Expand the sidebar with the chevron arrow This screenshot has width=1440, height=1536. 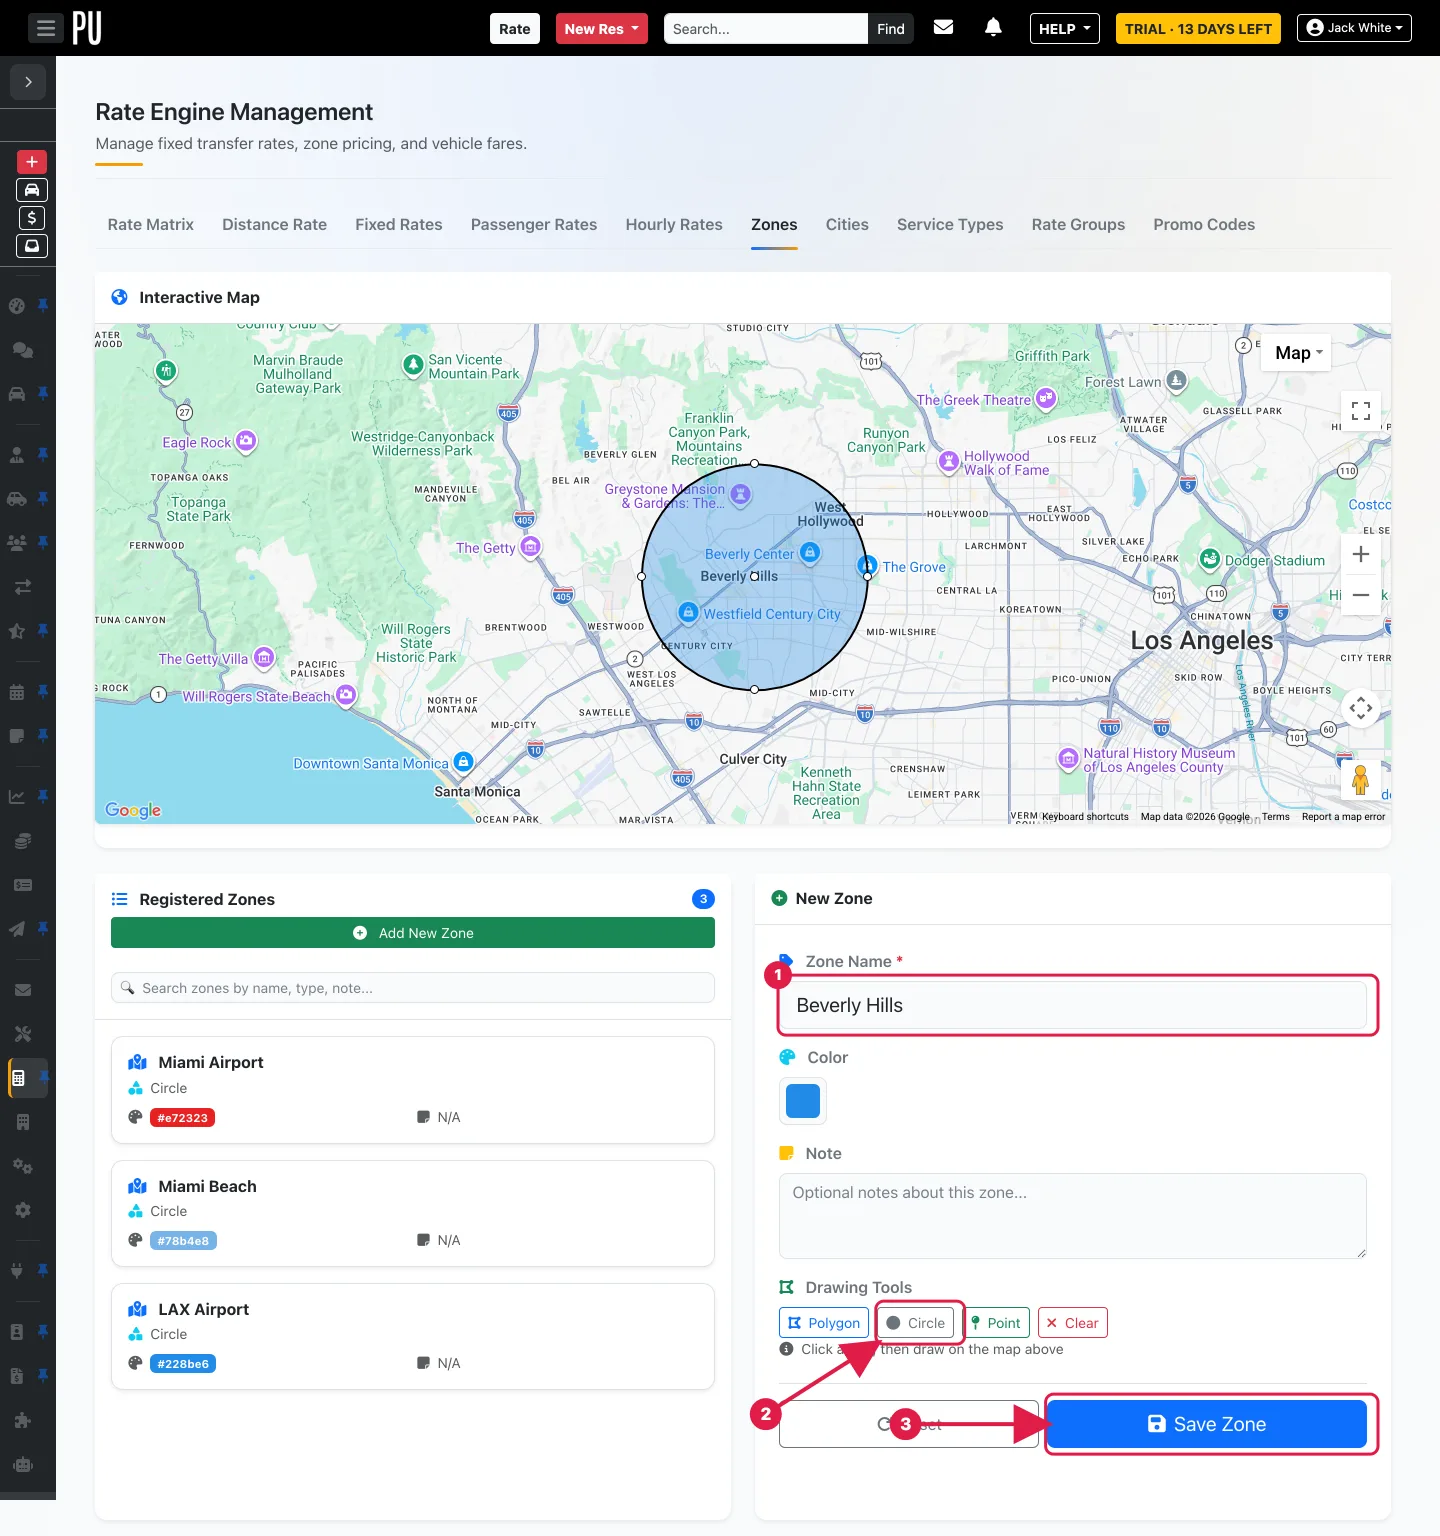pos(28,82)
